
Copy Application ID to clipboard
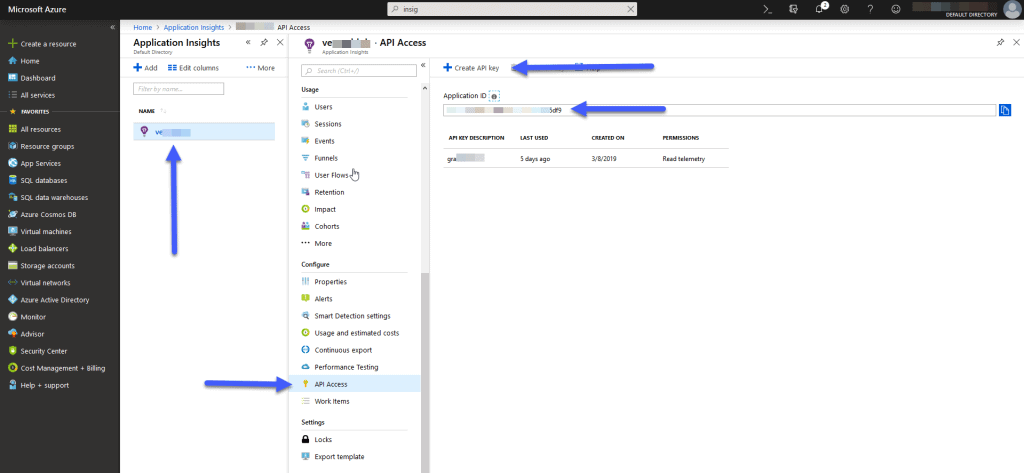1005,110
